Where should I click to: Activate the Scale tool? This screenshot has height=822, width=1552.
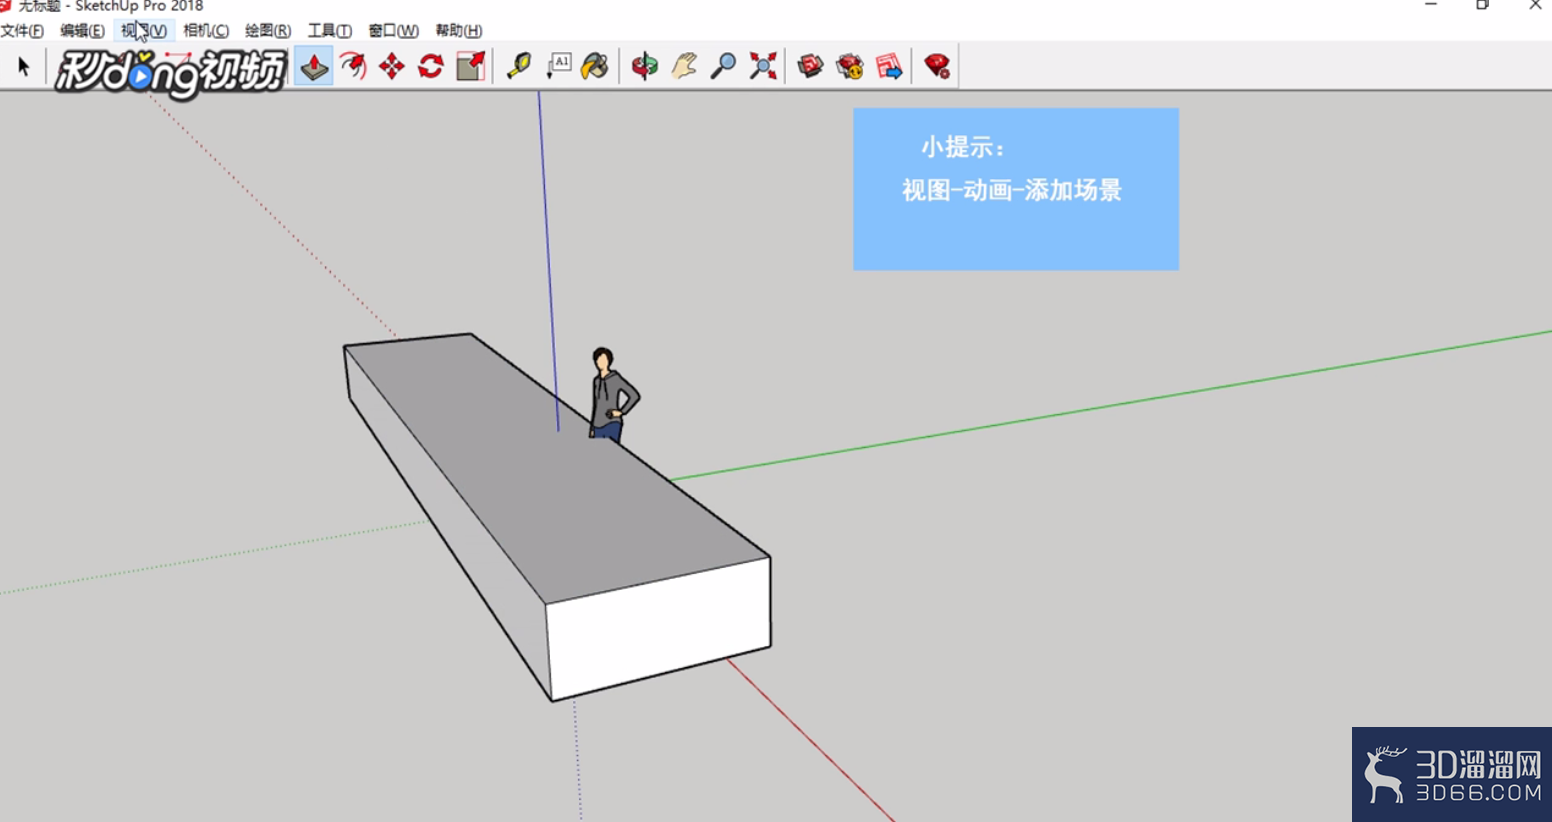pos(470,66)
